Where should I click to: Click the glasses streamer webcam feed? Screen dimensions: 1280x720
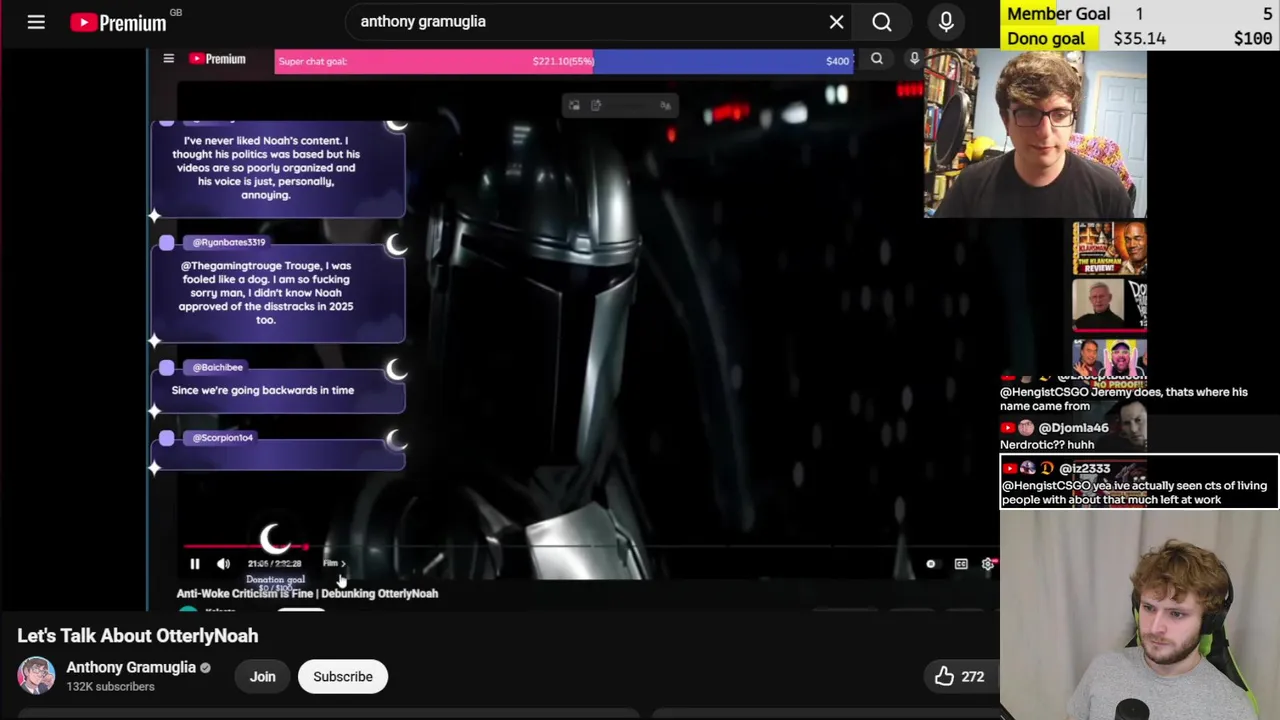point(1035,133)
